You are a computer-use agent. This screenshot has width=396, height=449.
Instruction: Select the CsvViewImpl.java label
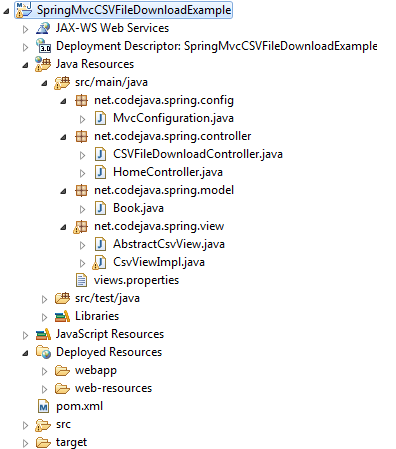pyautogui.click(x=159, y=262)
